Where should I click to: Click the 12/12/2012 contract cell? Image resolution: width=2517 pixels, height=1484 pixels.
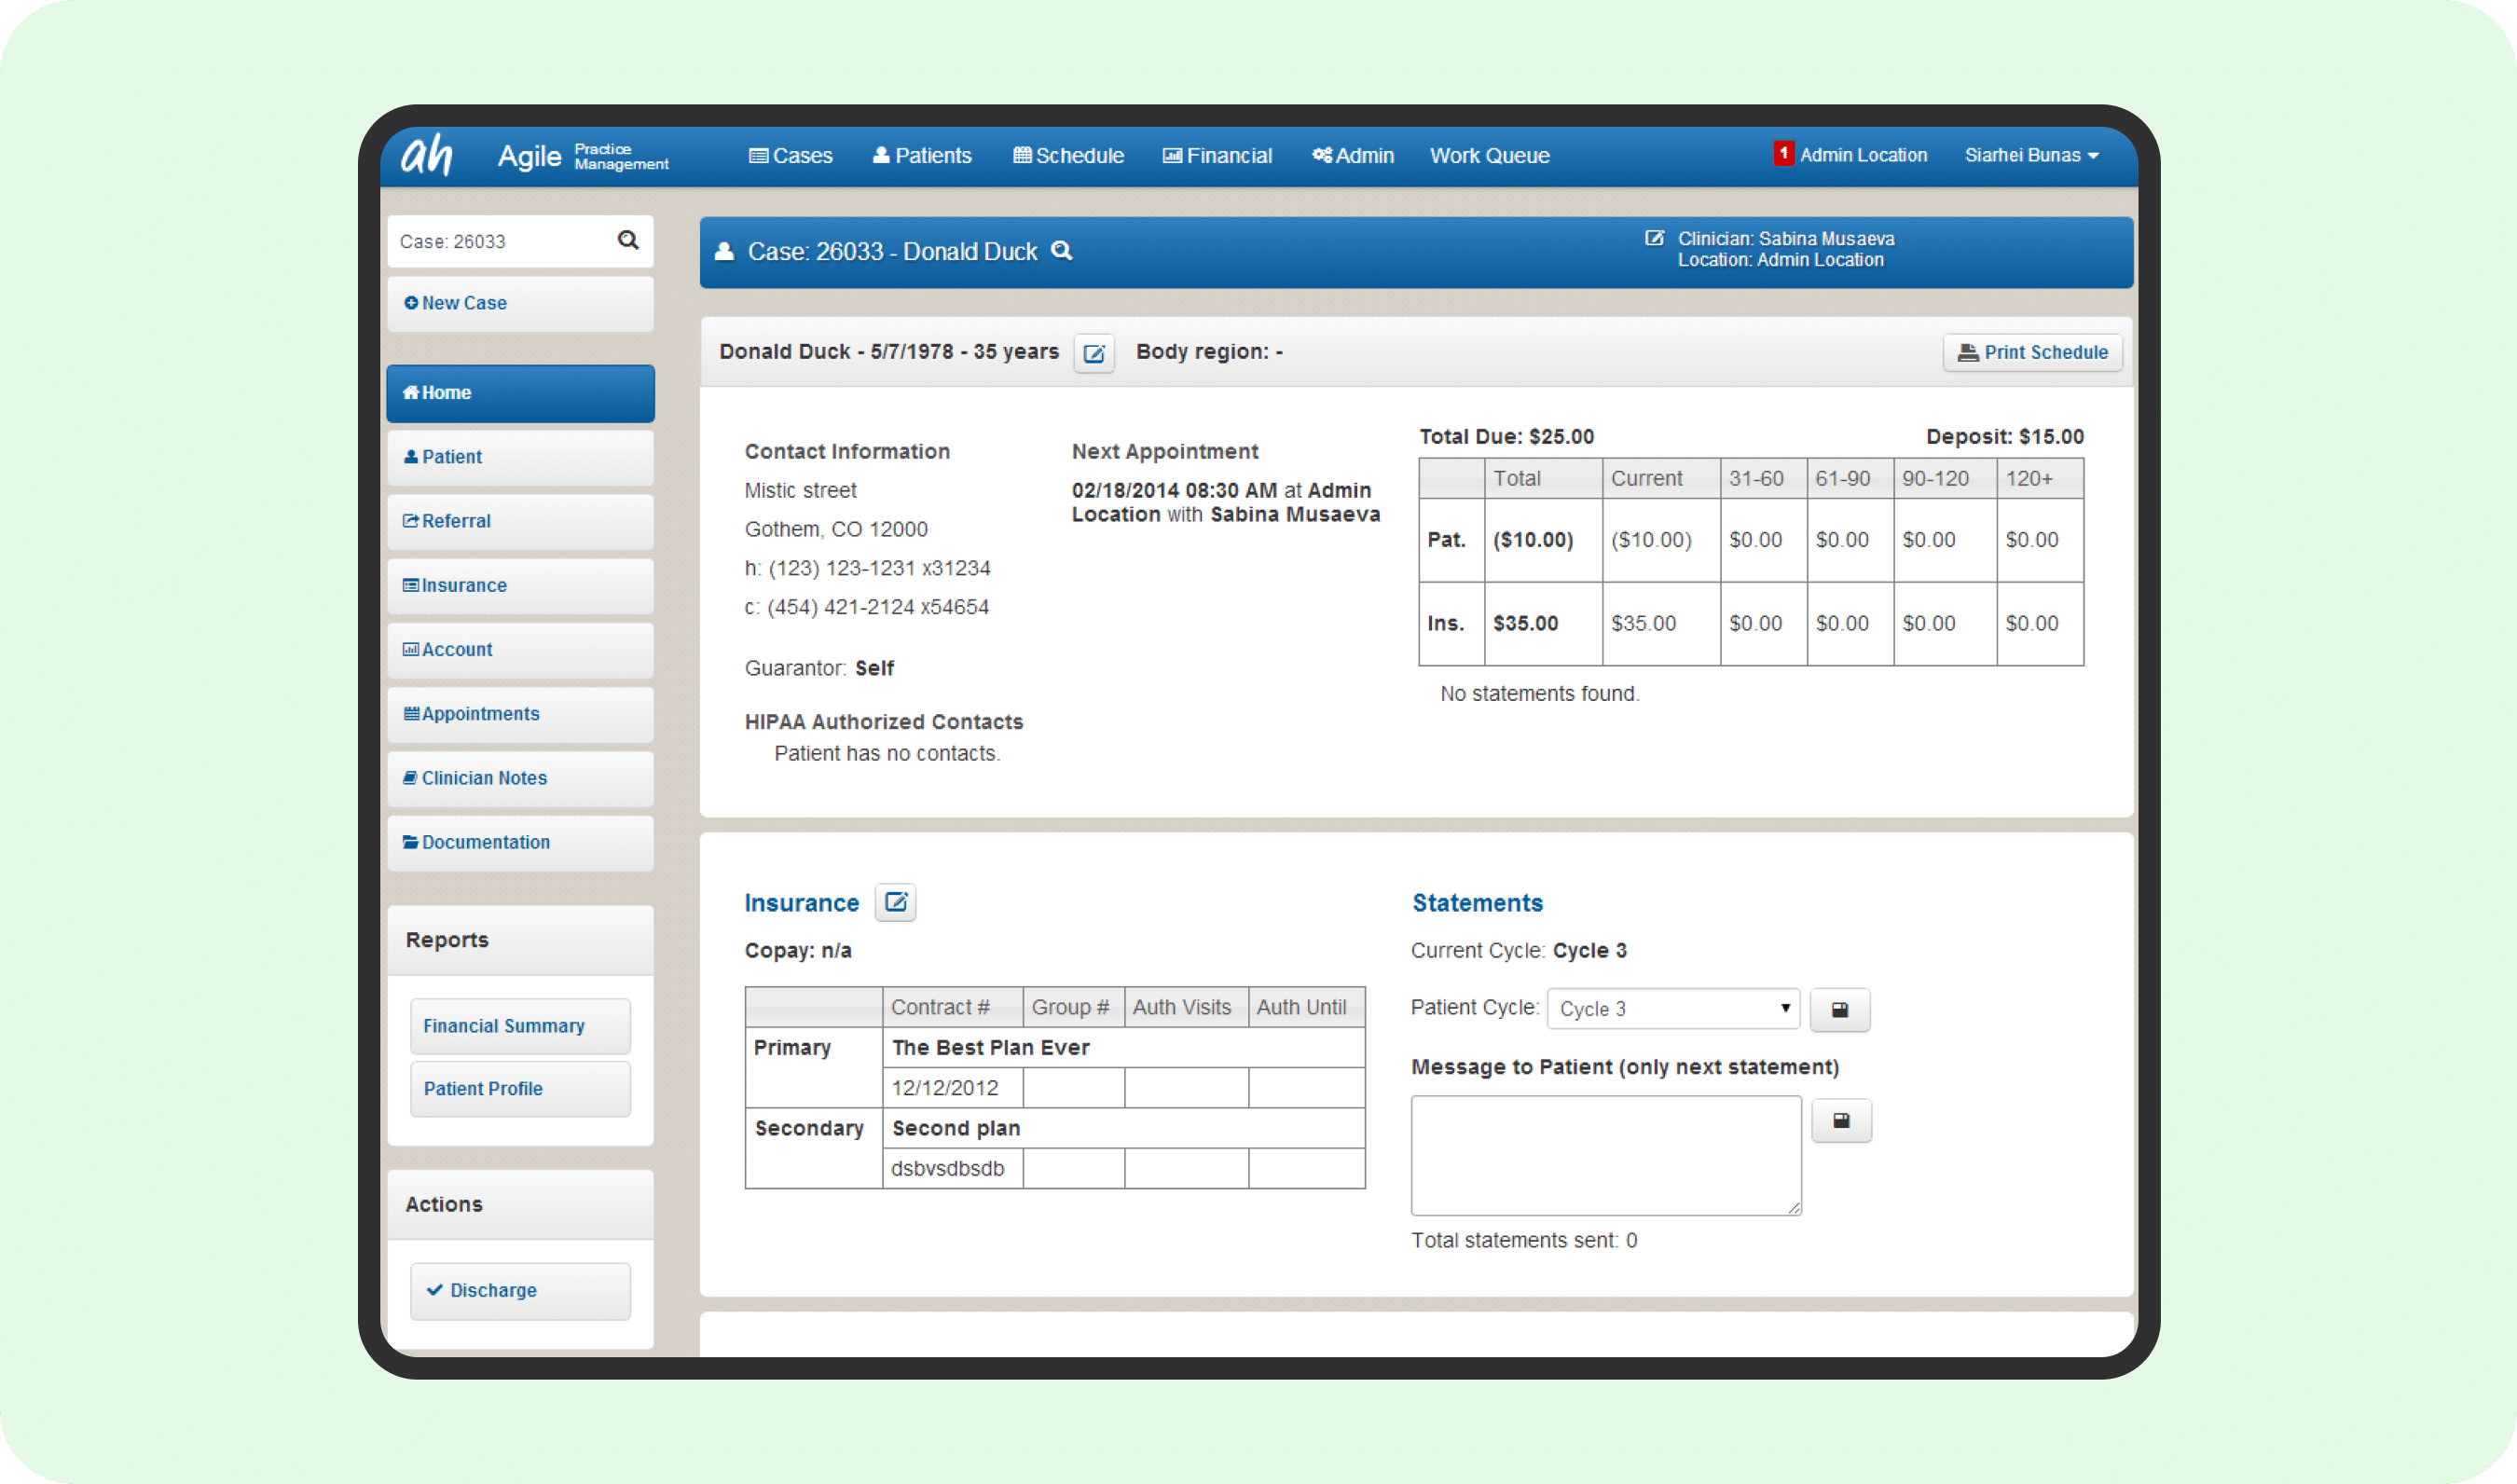952,1088
